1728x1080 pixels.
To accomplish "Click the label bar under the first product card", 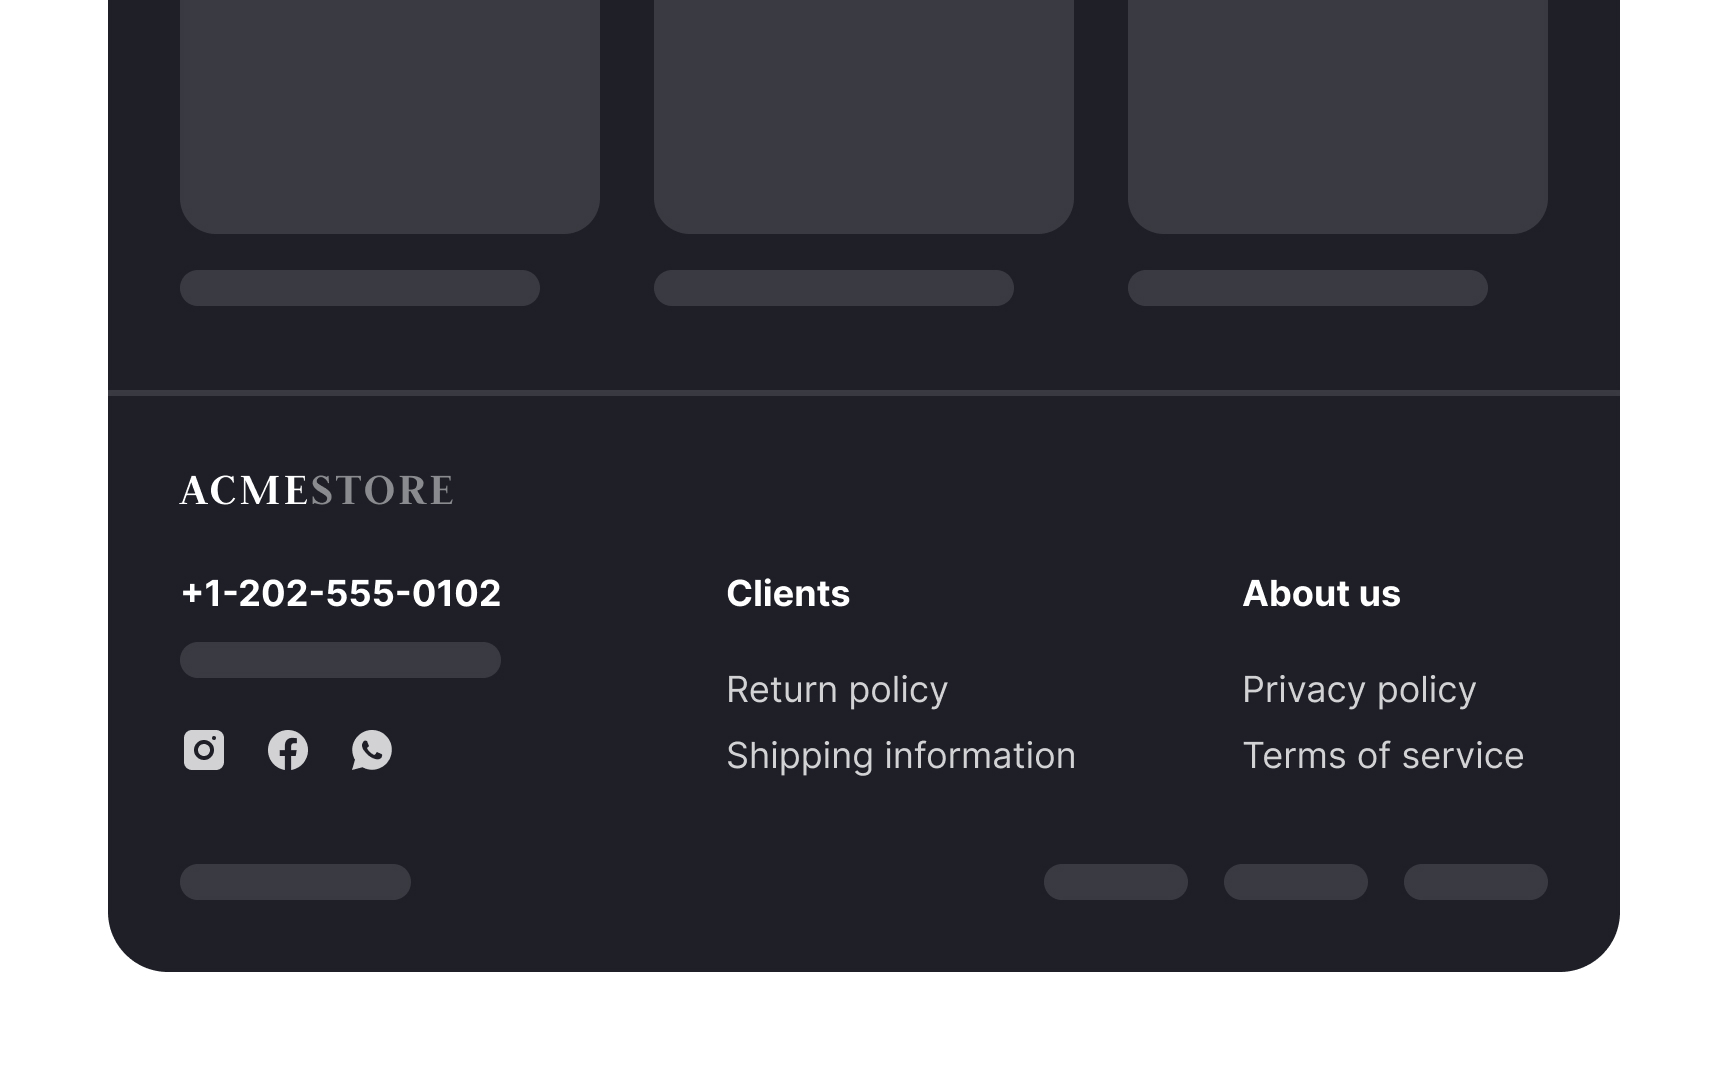I will tap(360, 287).
